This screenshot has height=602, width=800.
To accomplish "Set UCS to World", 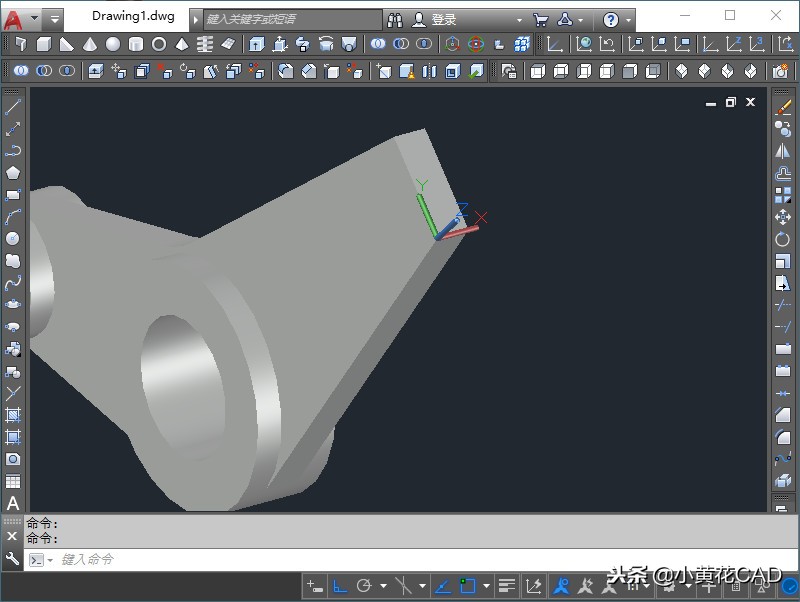I will (584, 44).
